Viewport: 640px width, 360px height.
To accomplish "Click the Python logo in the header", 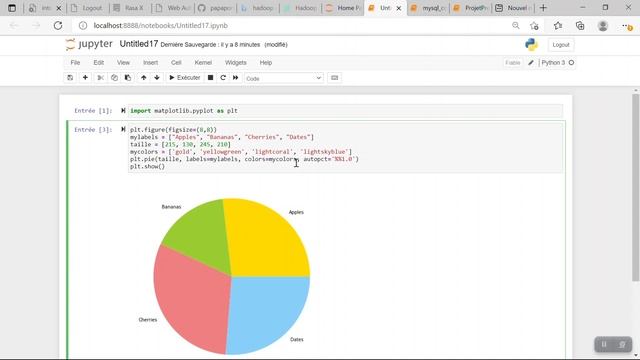I will [531, 44].
